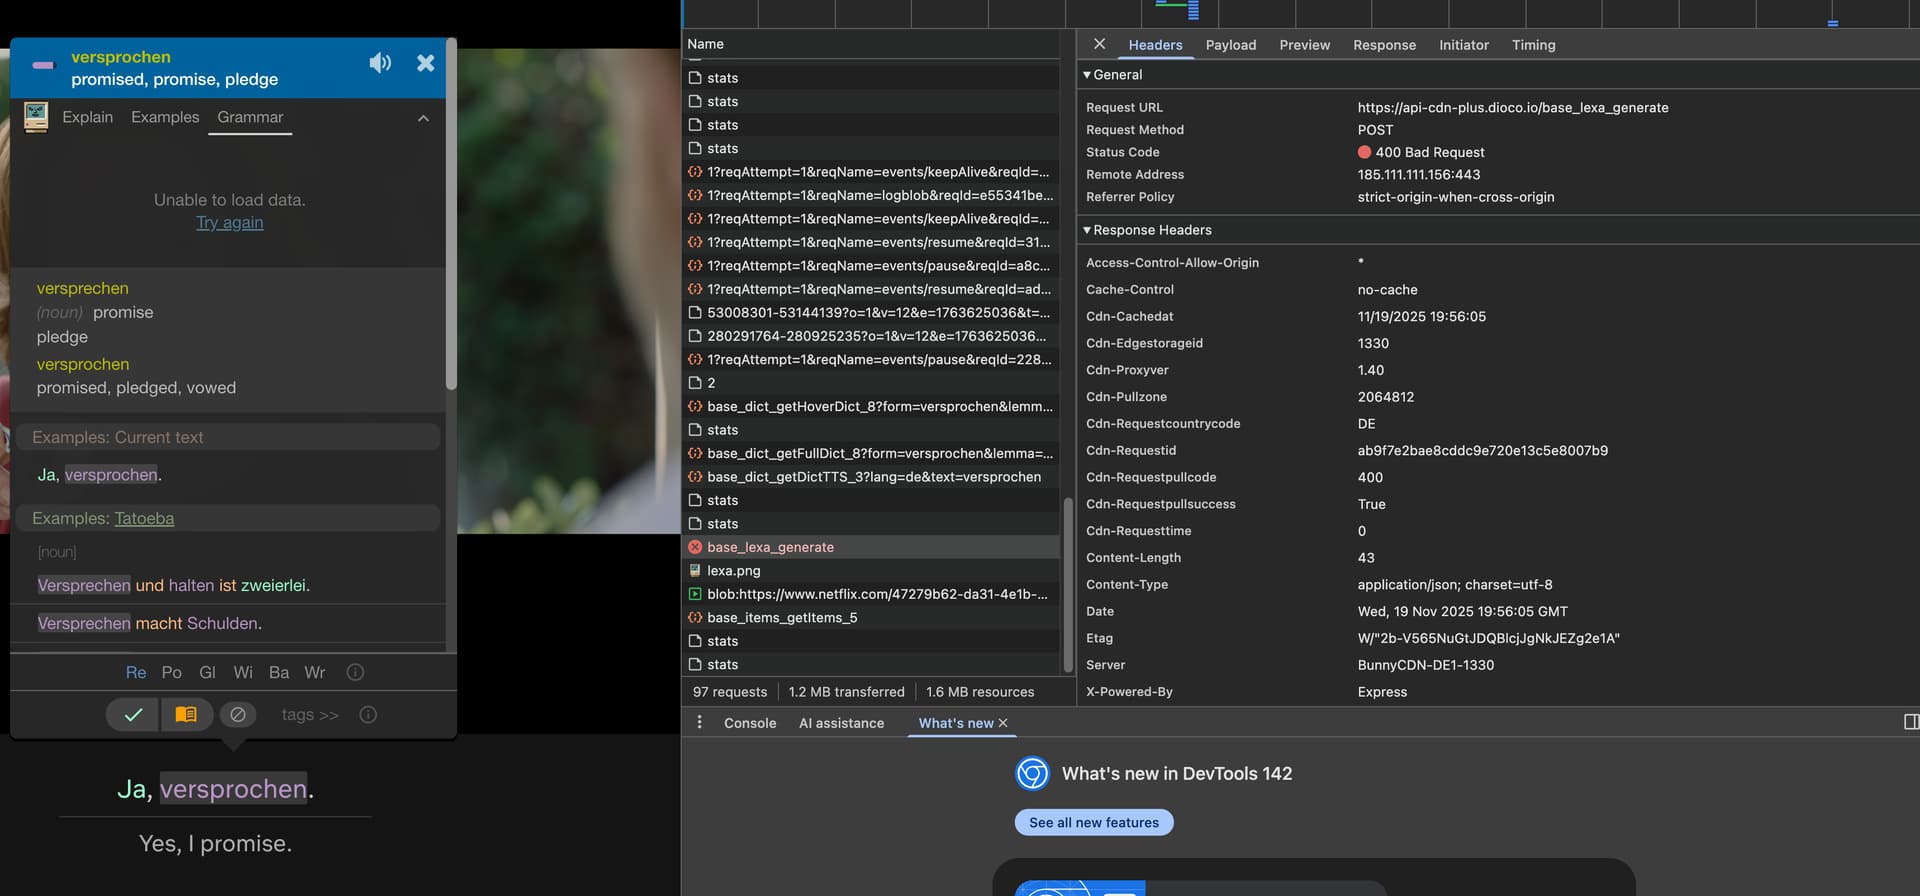Mark word as known with checkmark
This screenshot has height=896, width=1920.
coord(133,715)
